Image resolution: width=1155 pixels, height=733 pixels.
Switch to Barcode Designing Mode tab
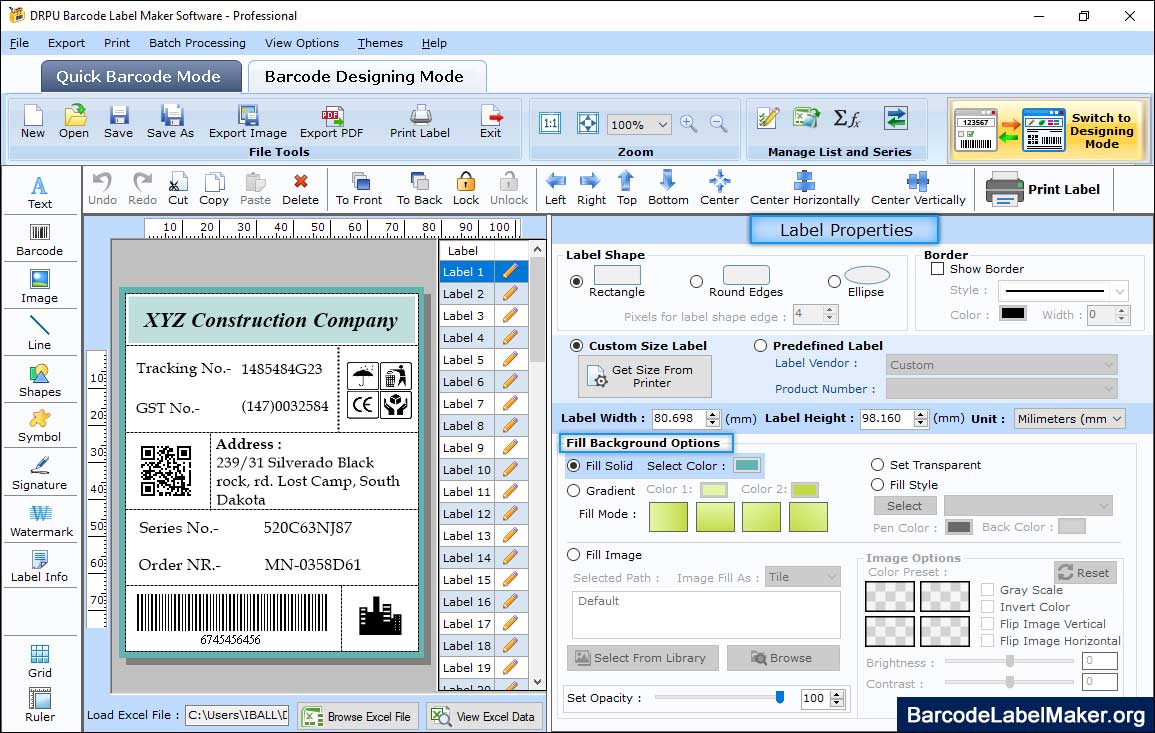[x=366, y=77]
